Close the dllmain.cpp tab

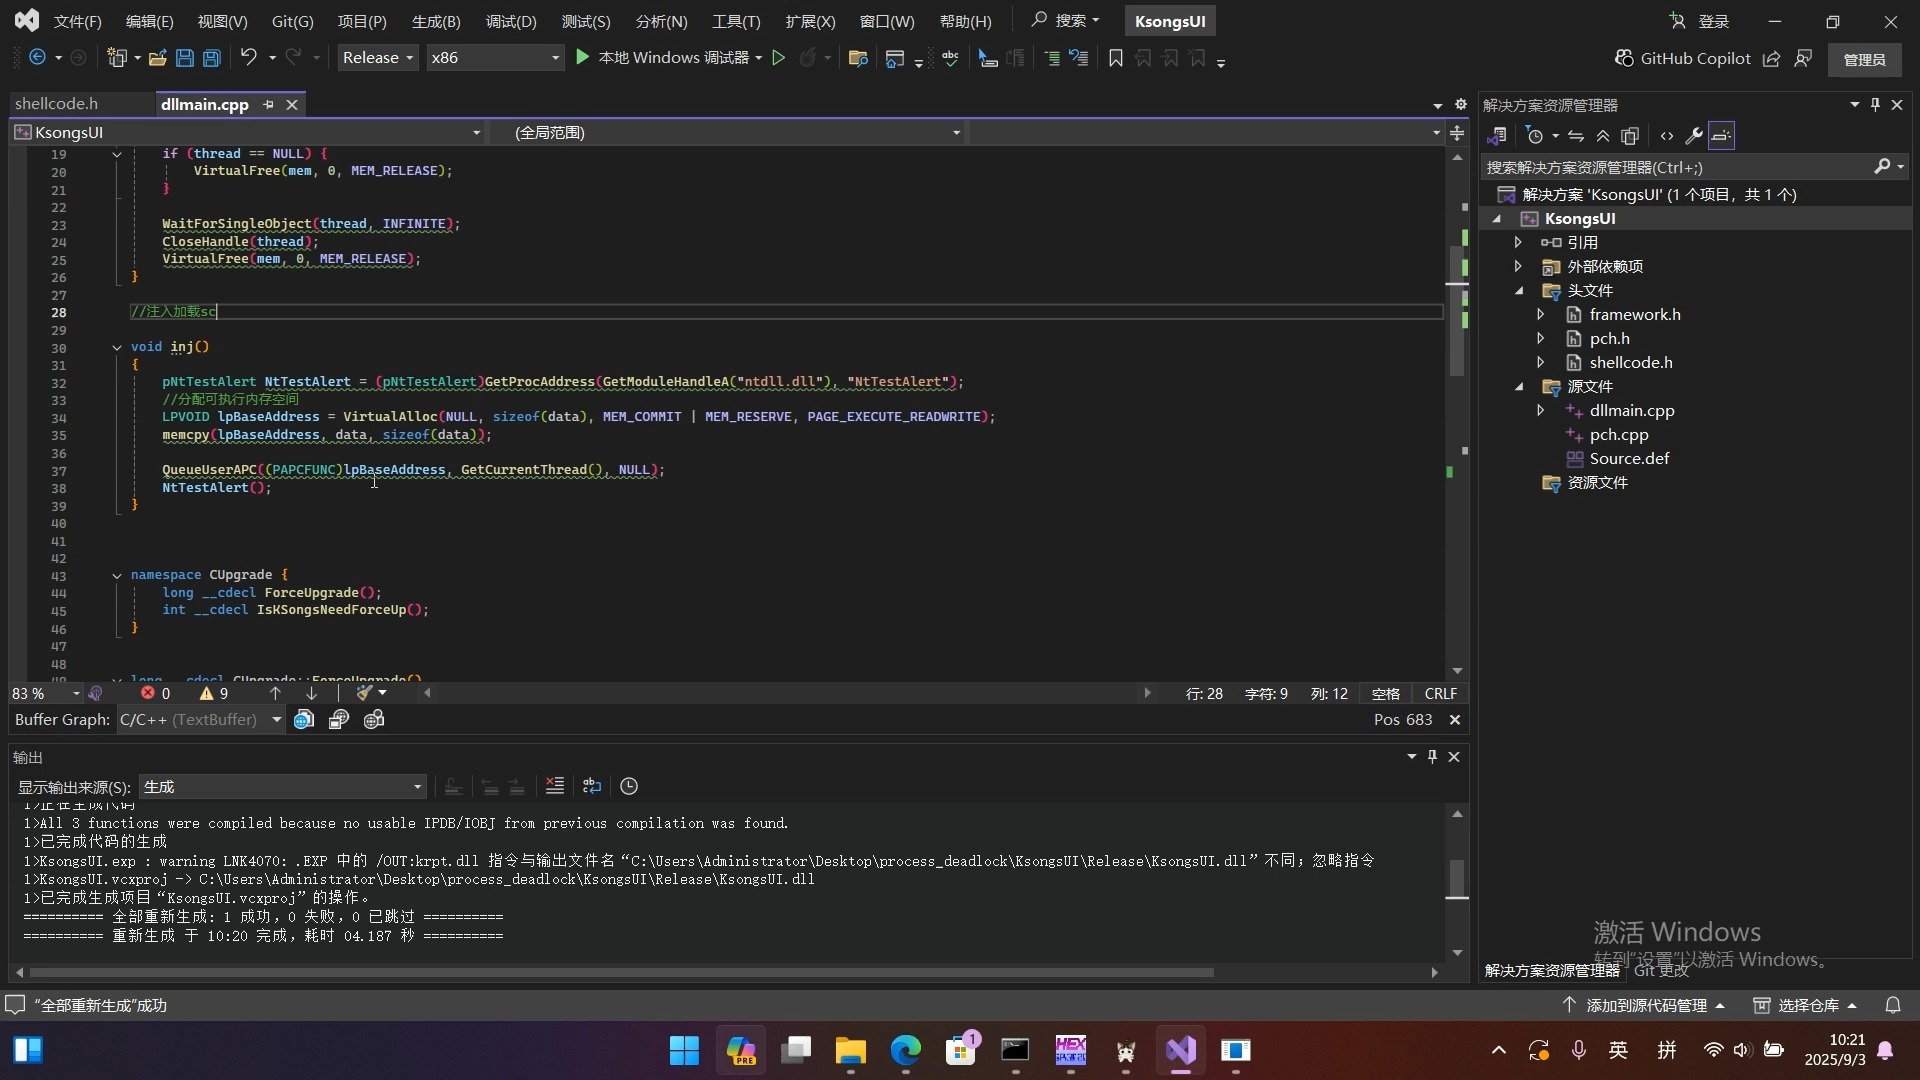tap(292, 104)
